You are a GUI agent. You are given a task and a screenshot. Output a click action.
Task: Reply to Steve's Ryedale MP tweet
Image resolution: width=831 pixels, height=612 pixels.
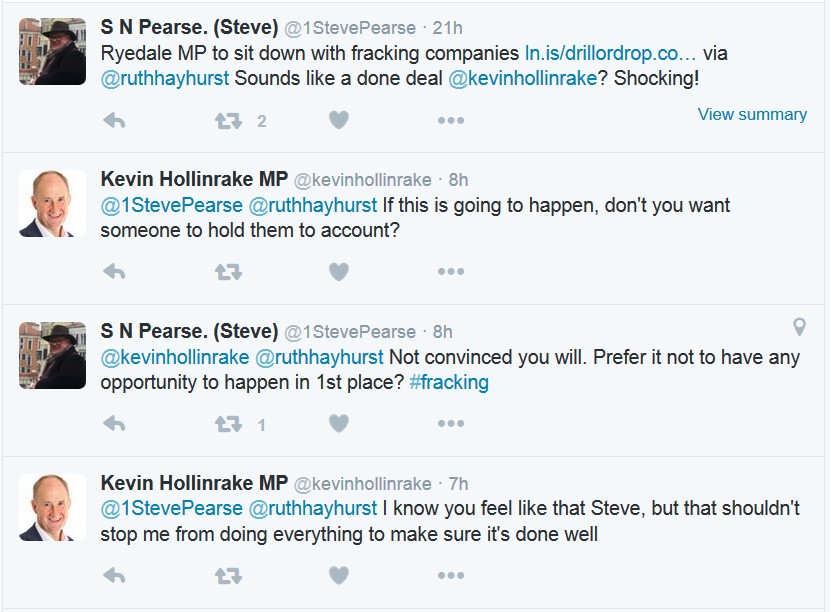pos(114,120)
